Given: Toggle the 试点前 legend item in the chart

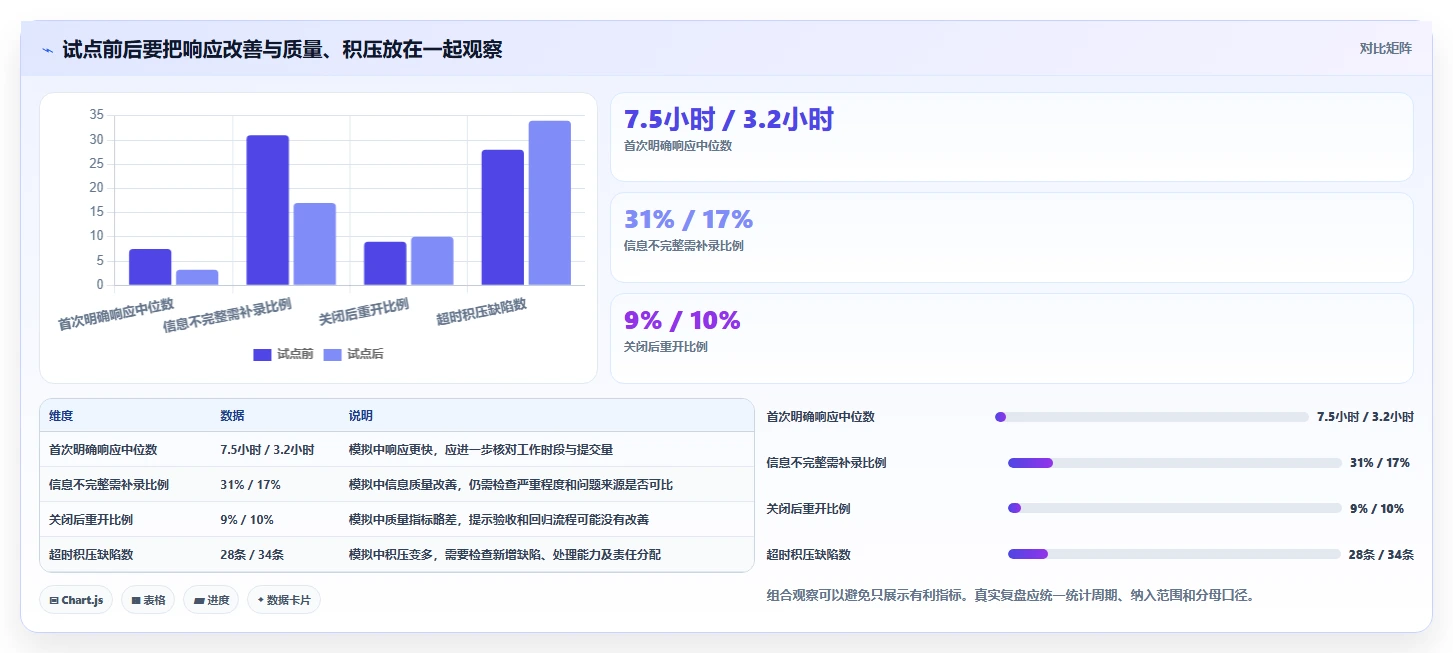Looking at the screenshot, I should click(x=283, y=354).
